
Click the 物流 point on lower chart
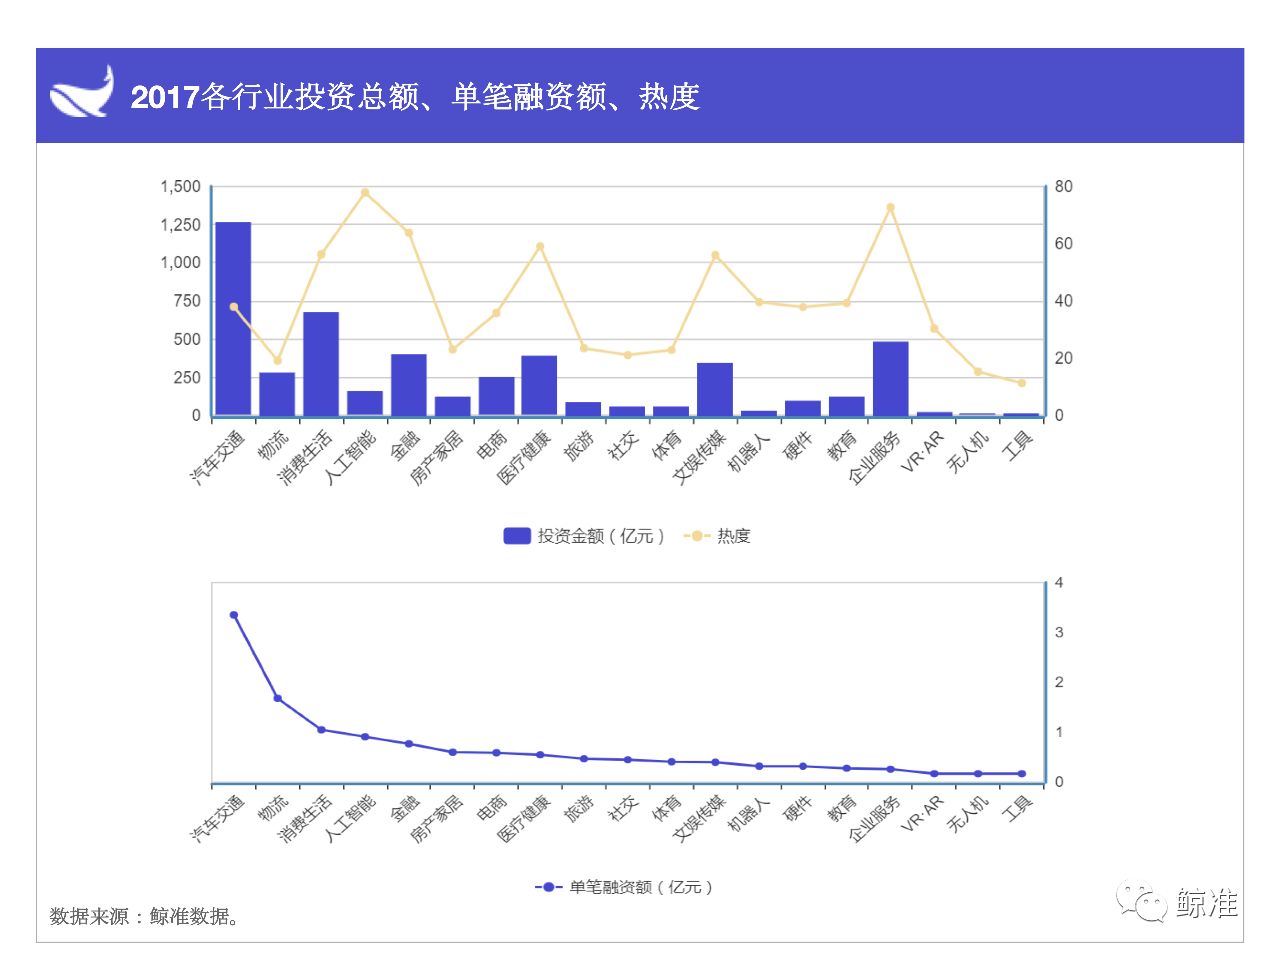(277, 698)
